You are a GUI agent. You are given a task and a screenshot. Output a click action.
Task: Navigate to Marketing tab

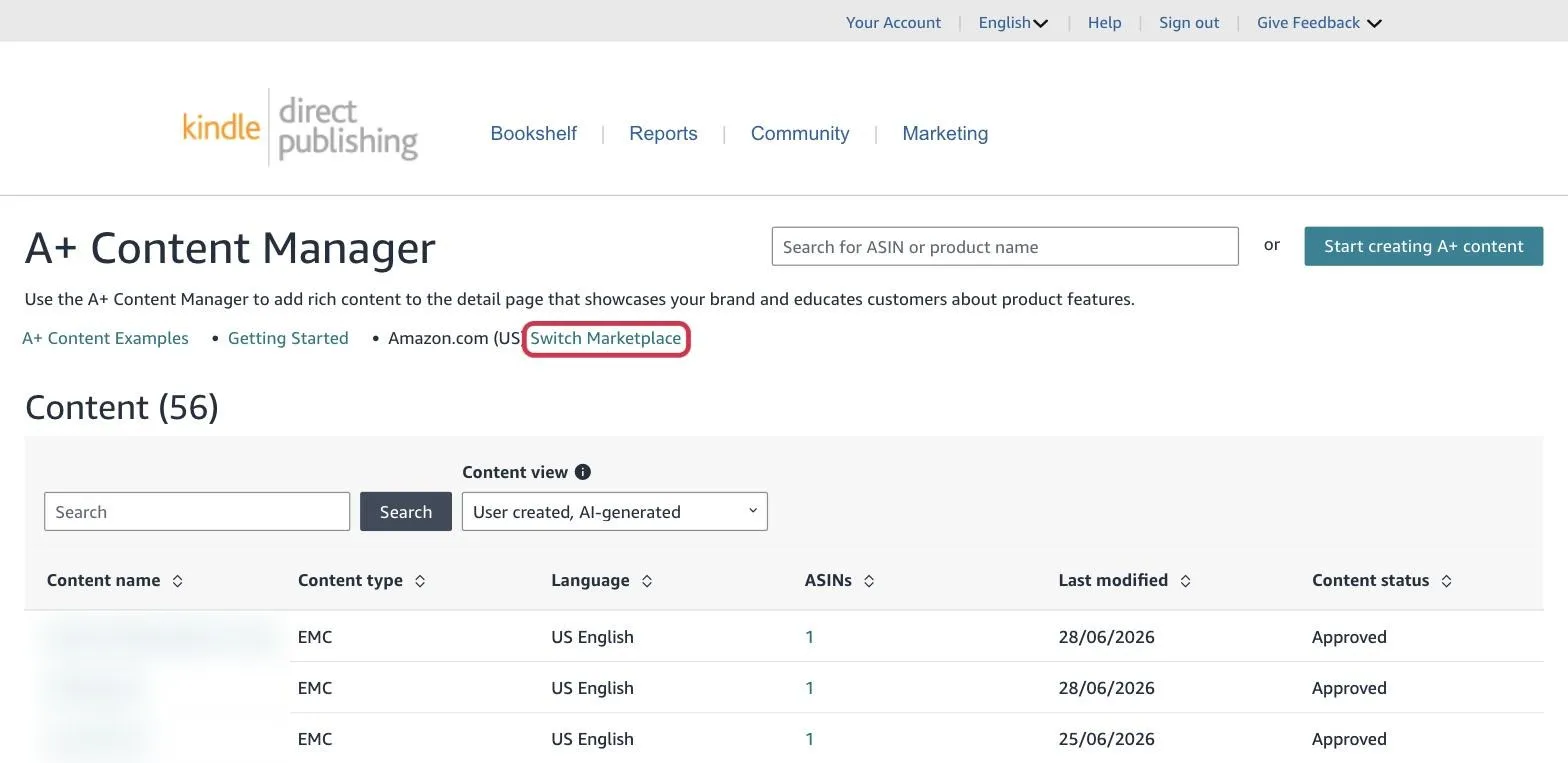945,134
